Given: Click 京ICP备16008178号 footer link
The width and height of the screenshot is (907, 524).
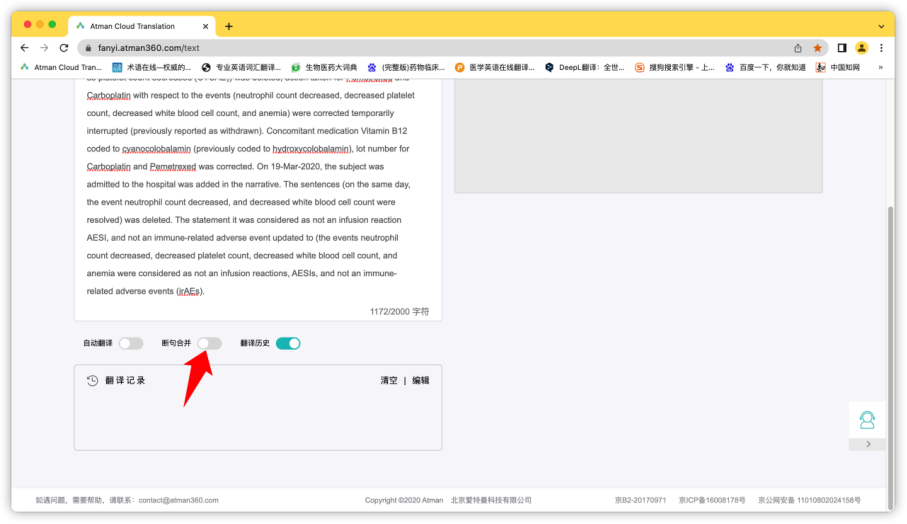Looking at the screenshot, I should tap(712, 501).
